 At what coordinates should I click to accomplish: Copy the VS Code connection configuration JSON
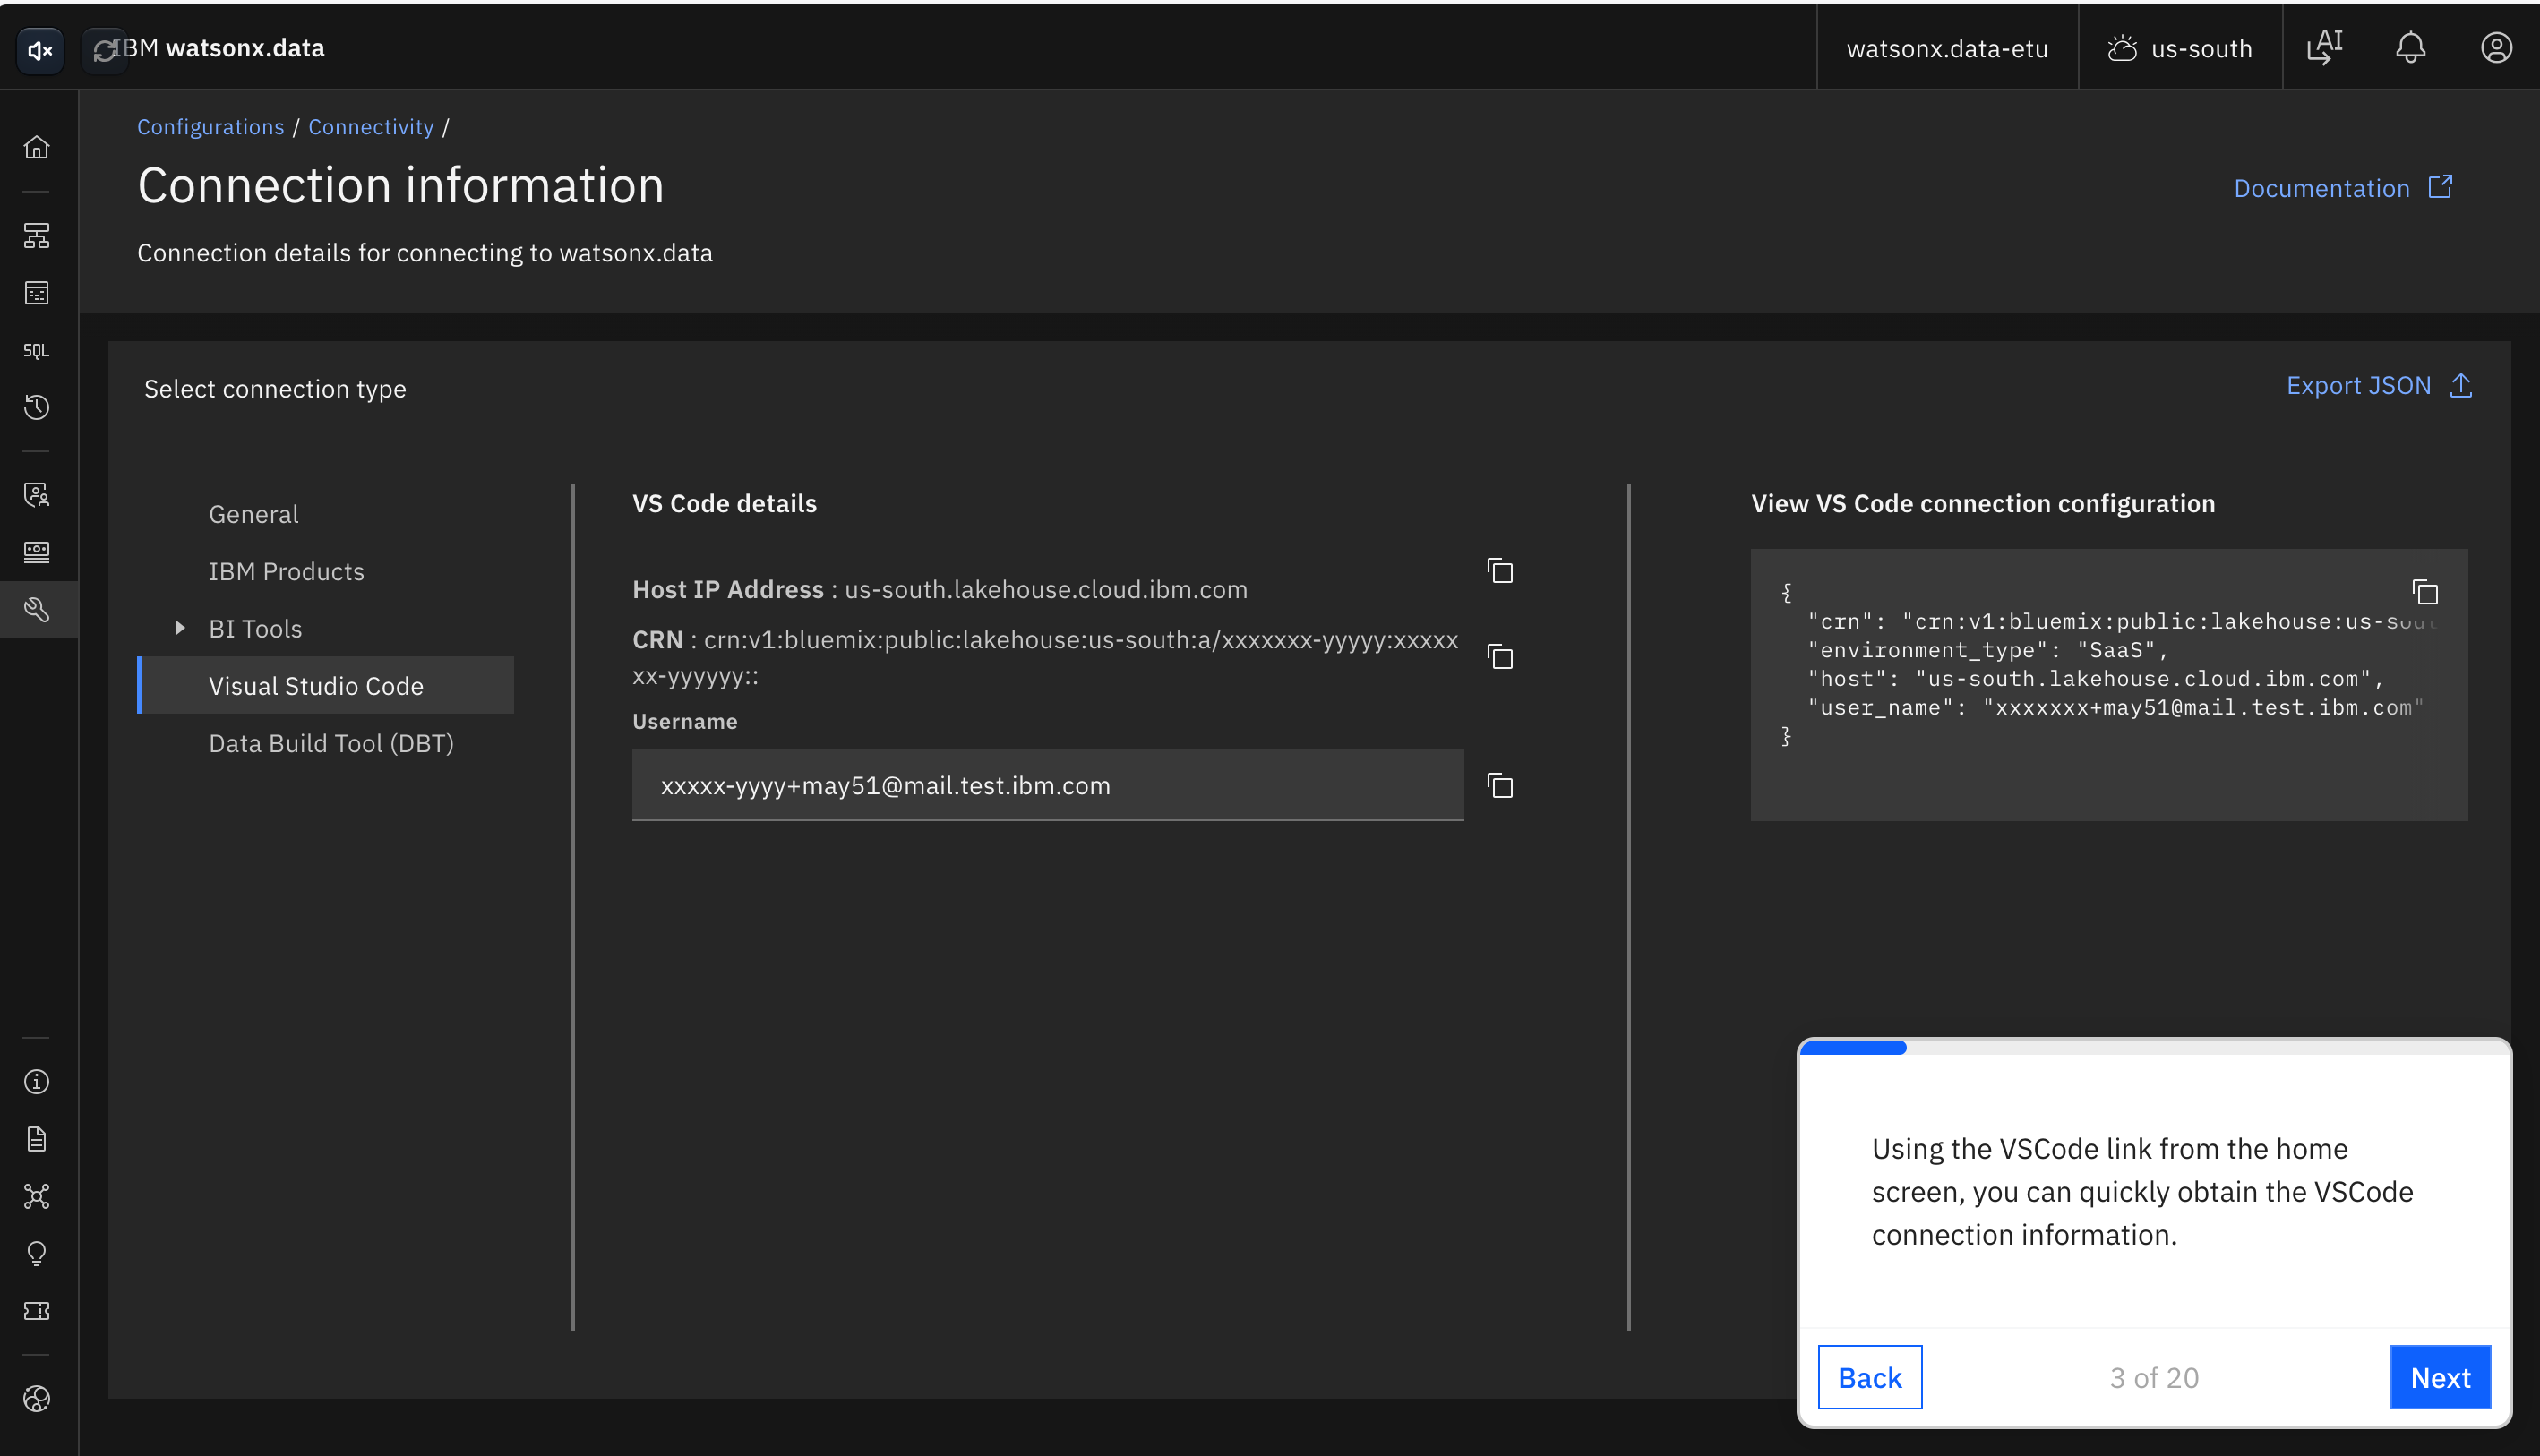pos(2425,593)
